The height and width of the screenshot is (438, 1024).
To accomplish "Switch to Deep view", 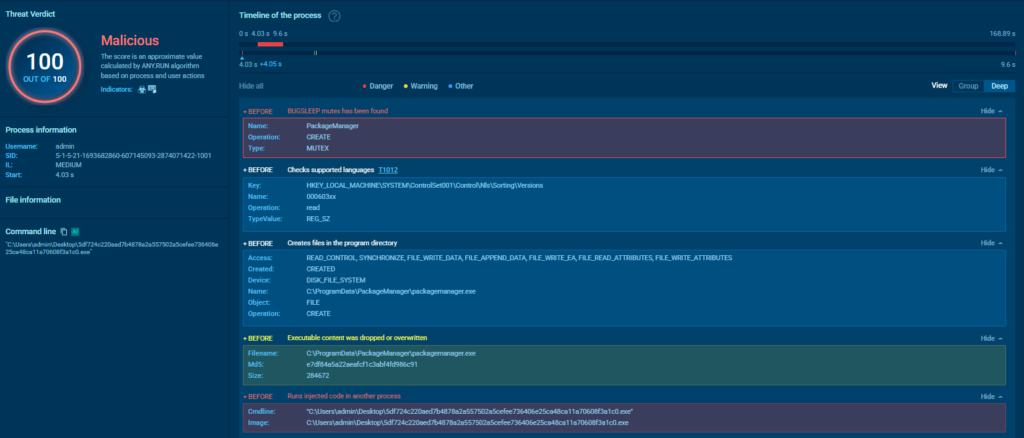I will point(999,86).
